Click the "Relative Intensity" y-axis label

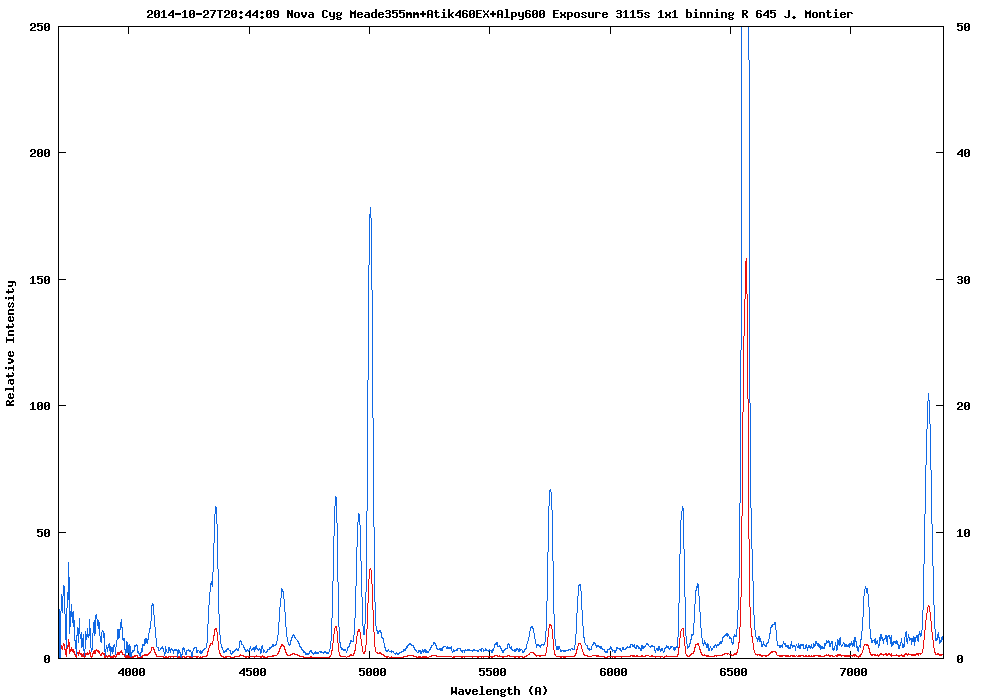pyautogui.click(x=11, y=343)
